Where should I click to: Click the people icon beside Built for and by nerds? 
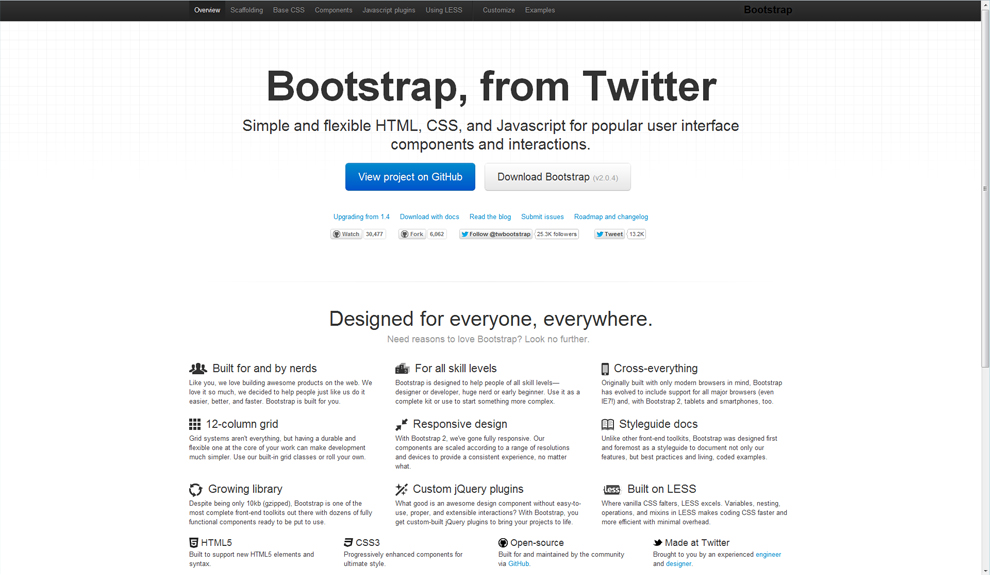tap(198, 368)
